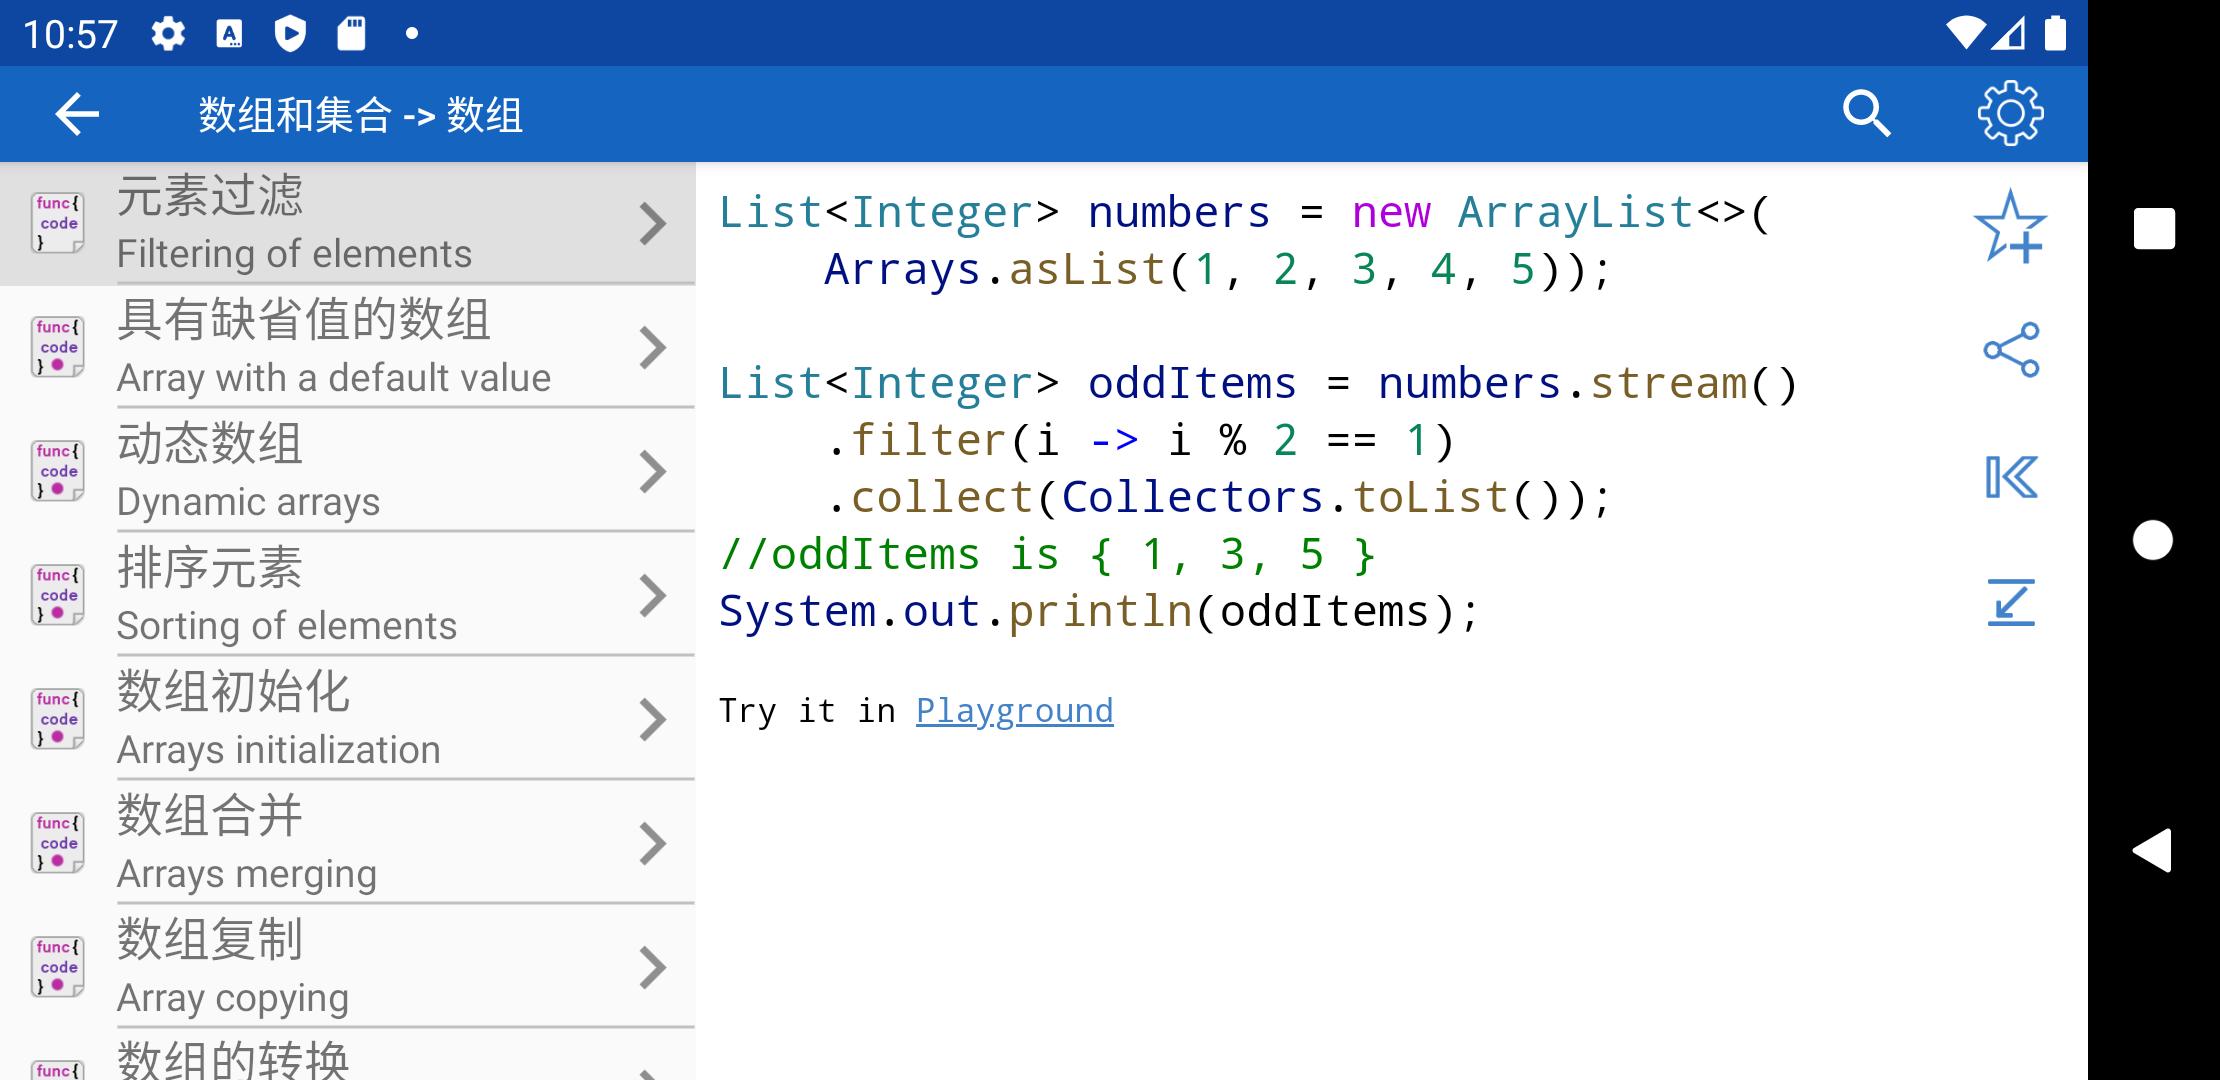Image resolution: width=2220 pixels, height=1080 pixels.
Task: Click the header title 数组和集合 -> 数组
Action: pos(360,115)
